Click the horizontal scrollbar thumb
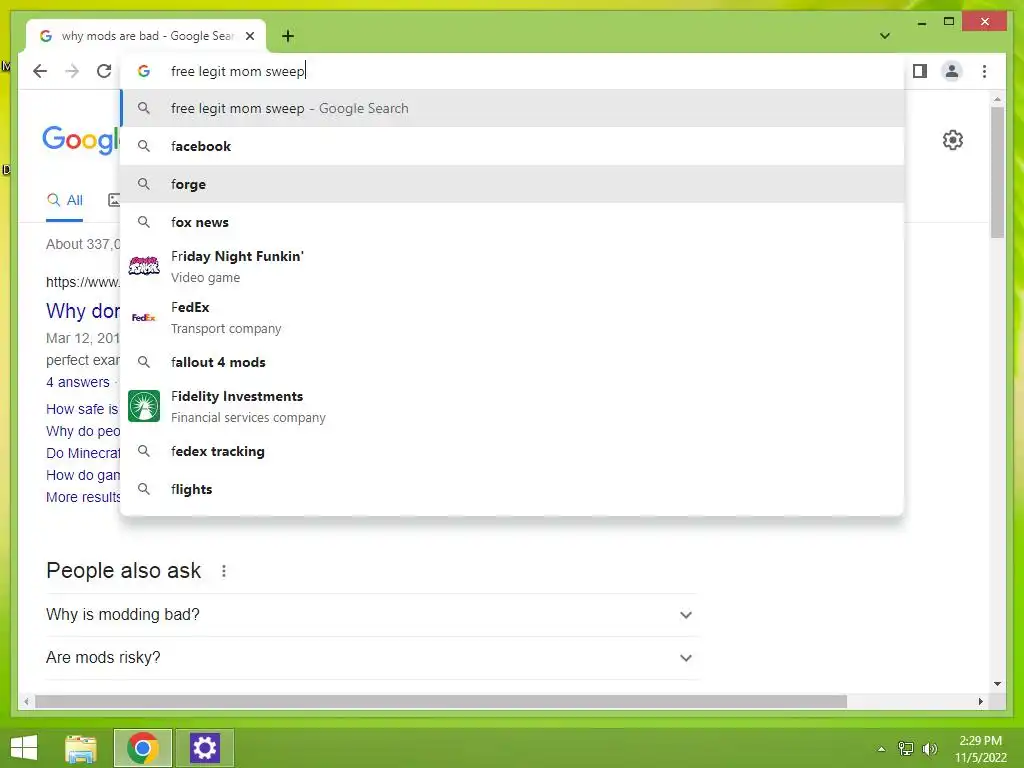 [441, 701]
